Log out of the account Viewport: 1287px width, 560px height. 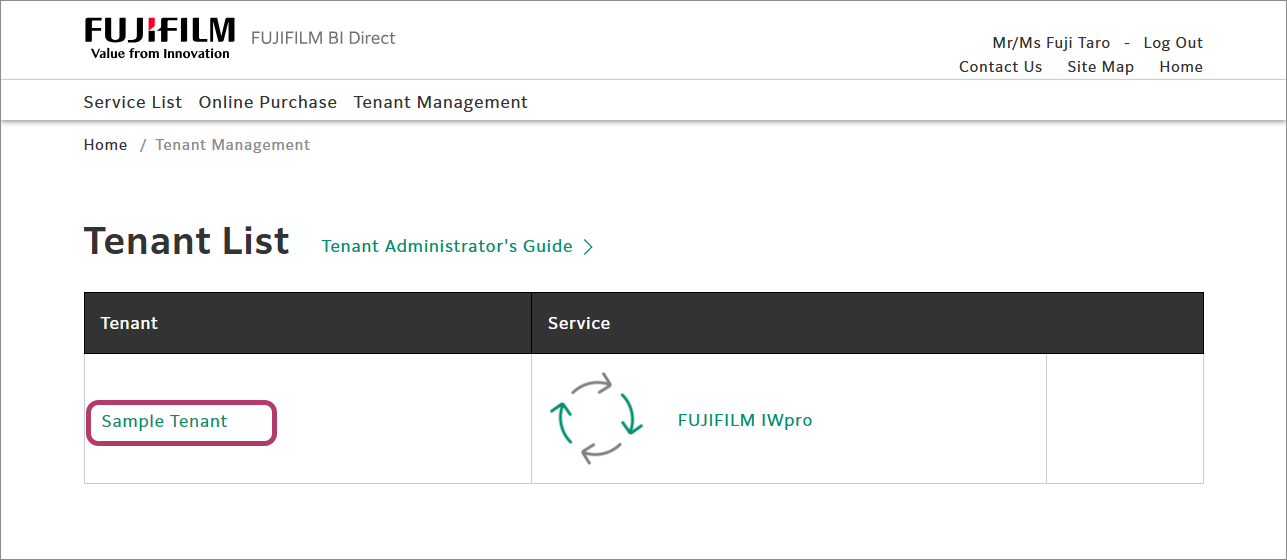[x=1173, y=43]
